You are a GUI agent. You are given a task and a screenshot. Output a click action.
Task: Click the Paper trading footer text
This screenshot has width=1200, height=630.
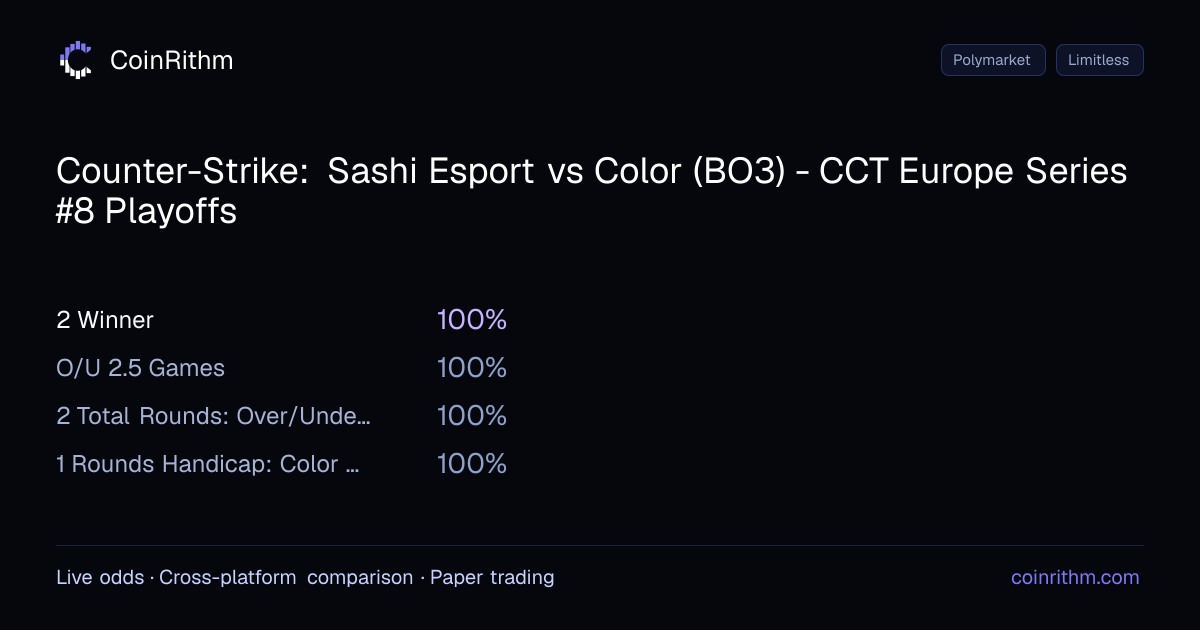point(492,577)
